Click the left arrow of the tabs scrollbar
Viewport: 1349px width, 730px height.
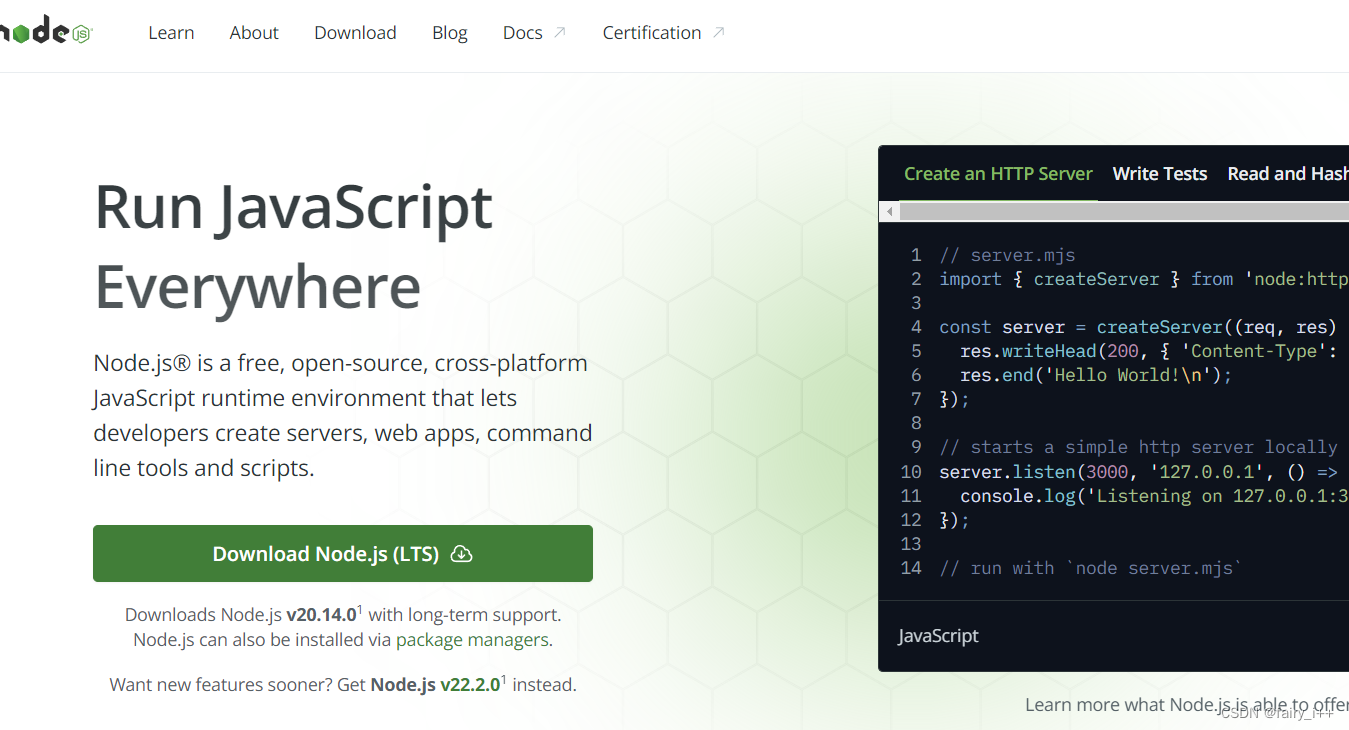pos(889,212)
